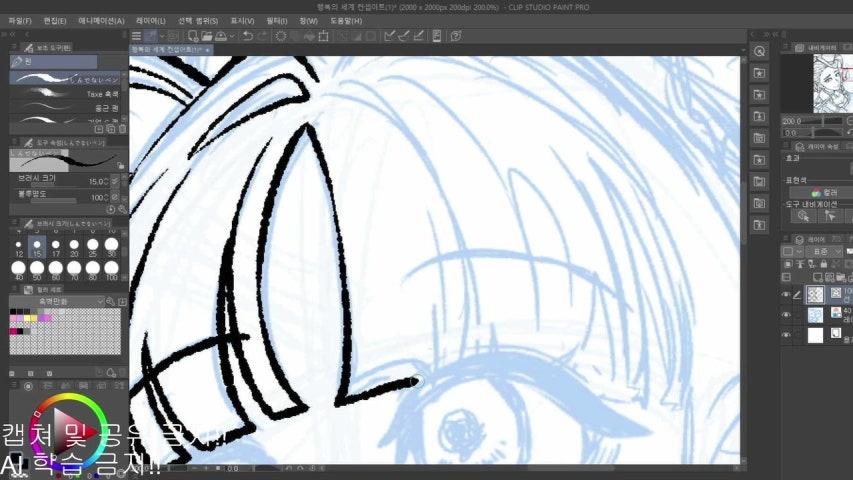Click the new document icon in command bar
The width and height of the screenshot is (853, 480).
pyautogui.click(x=193, y=36)
